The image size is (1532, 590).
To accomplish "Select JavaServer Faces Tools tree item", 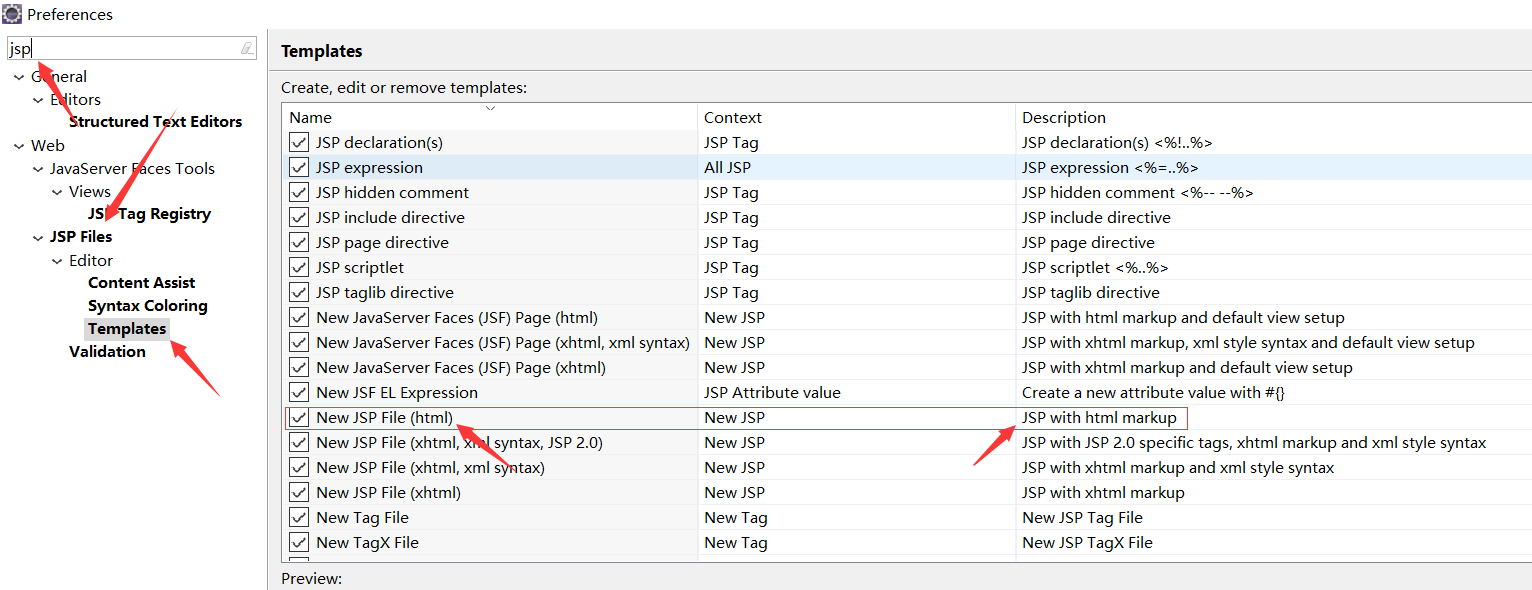I will (132, 169).
